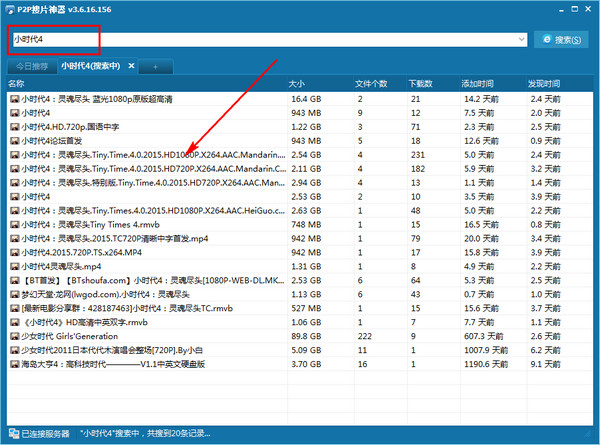This screenshot has height=445, width=600.
Task: Switch to the 今日推荐 tab
Action: pos(27,66)
